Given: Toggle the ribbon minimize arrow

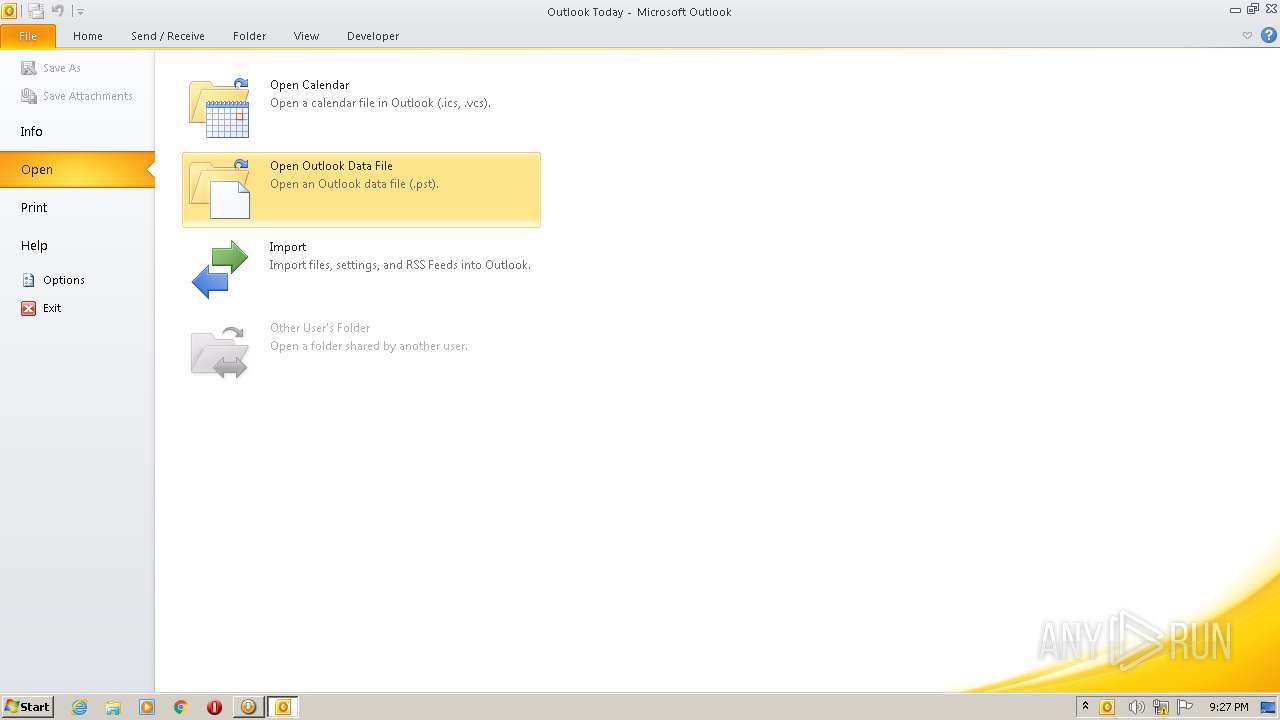Looking at the screenshot, I should [1247, 35].
